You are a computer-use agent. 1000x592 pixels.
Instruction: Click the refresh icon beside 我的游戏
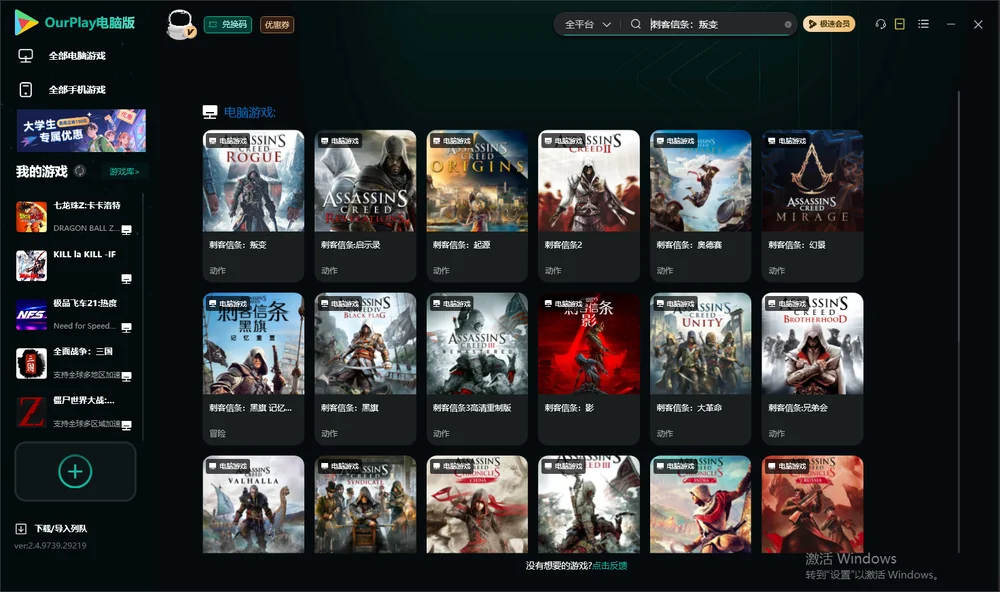[80, 171]
